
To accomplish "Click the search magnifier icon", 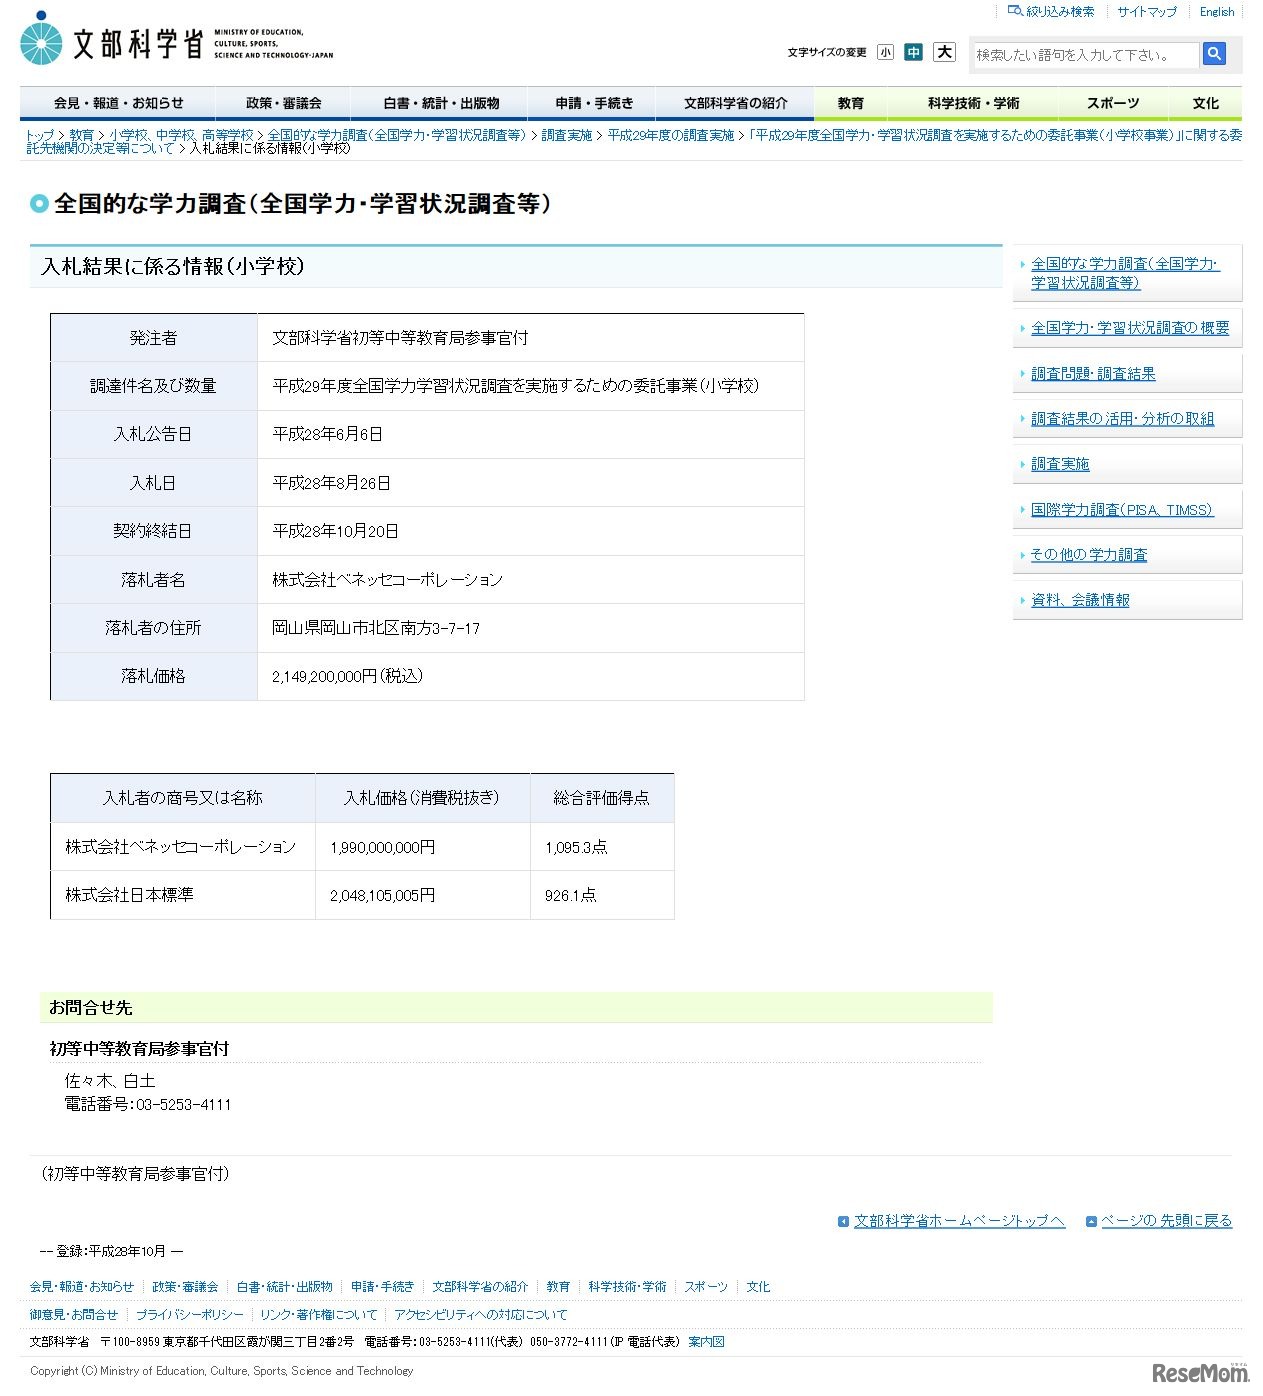I will [x=1215, y=54].
